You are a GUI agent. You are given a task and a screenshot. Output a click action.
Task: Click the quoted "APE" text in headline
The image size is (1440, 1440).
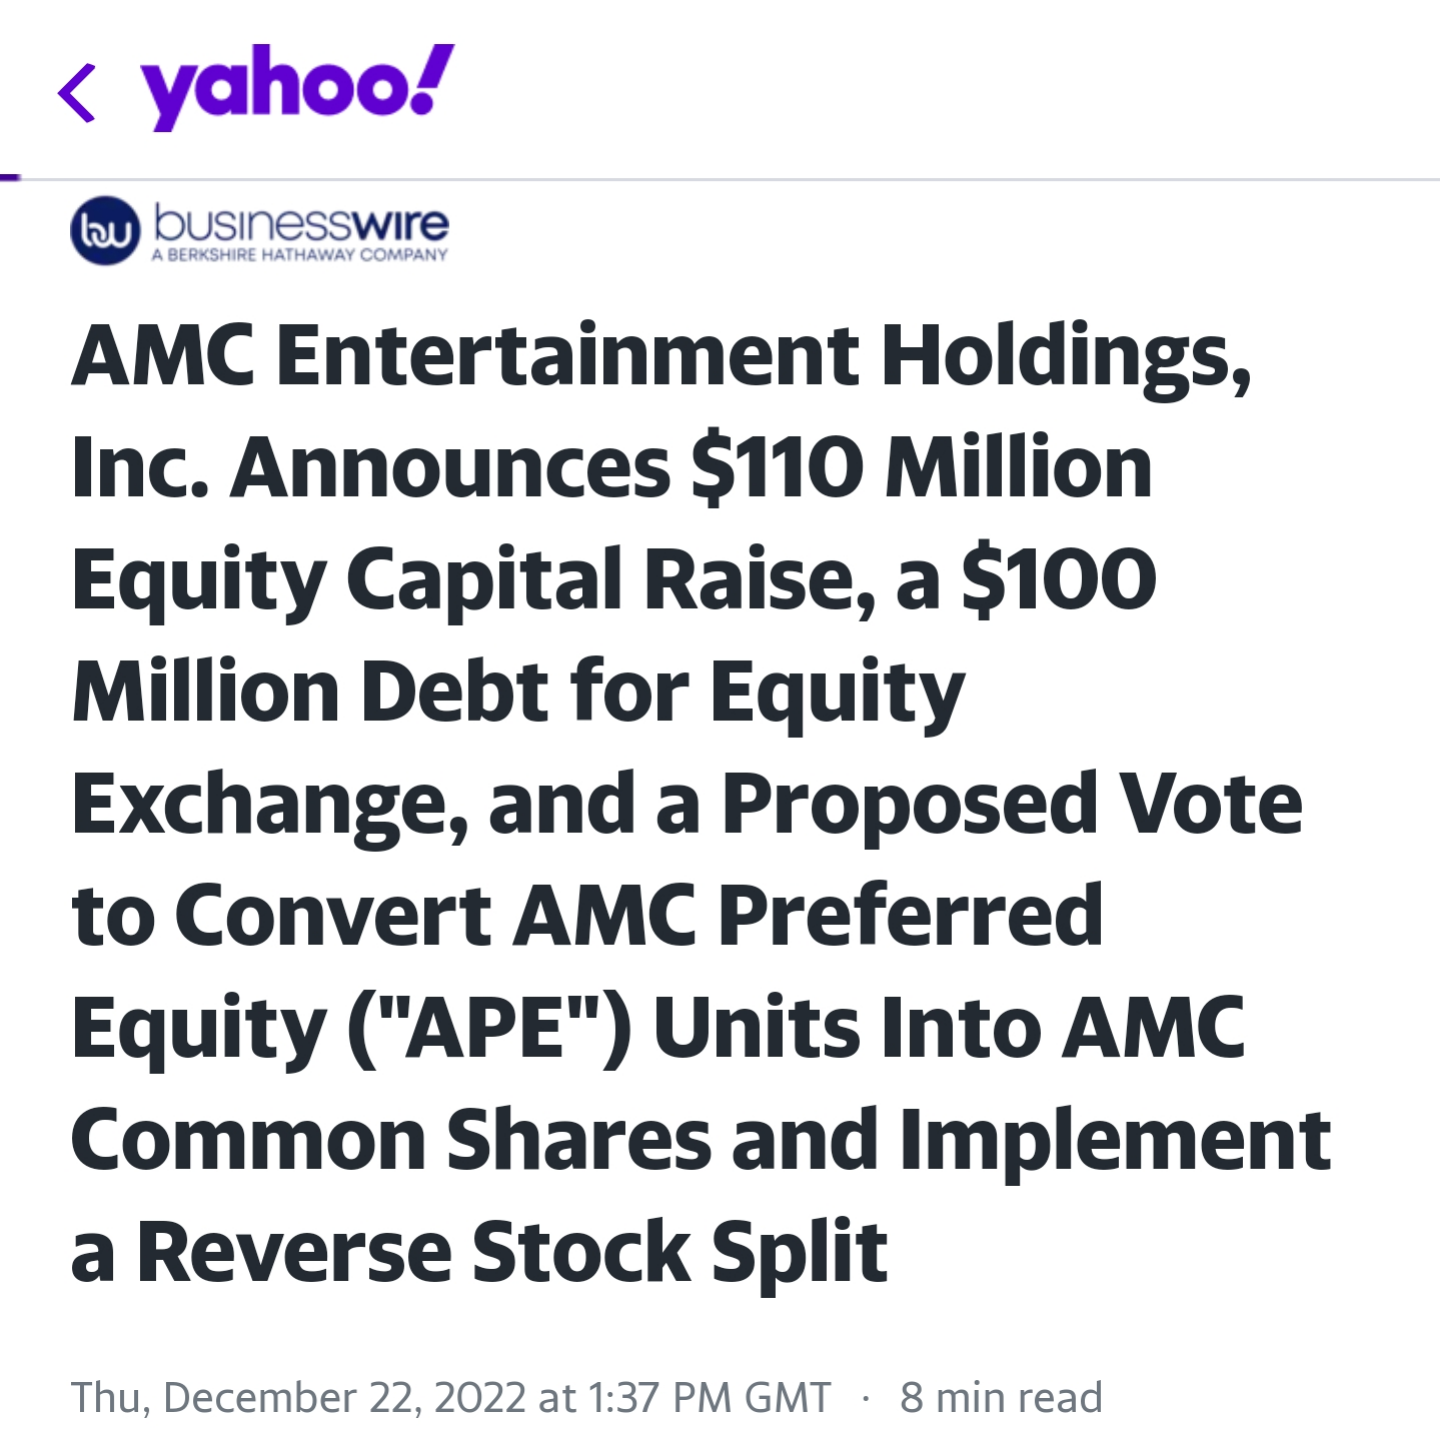tap(488, 1028)
